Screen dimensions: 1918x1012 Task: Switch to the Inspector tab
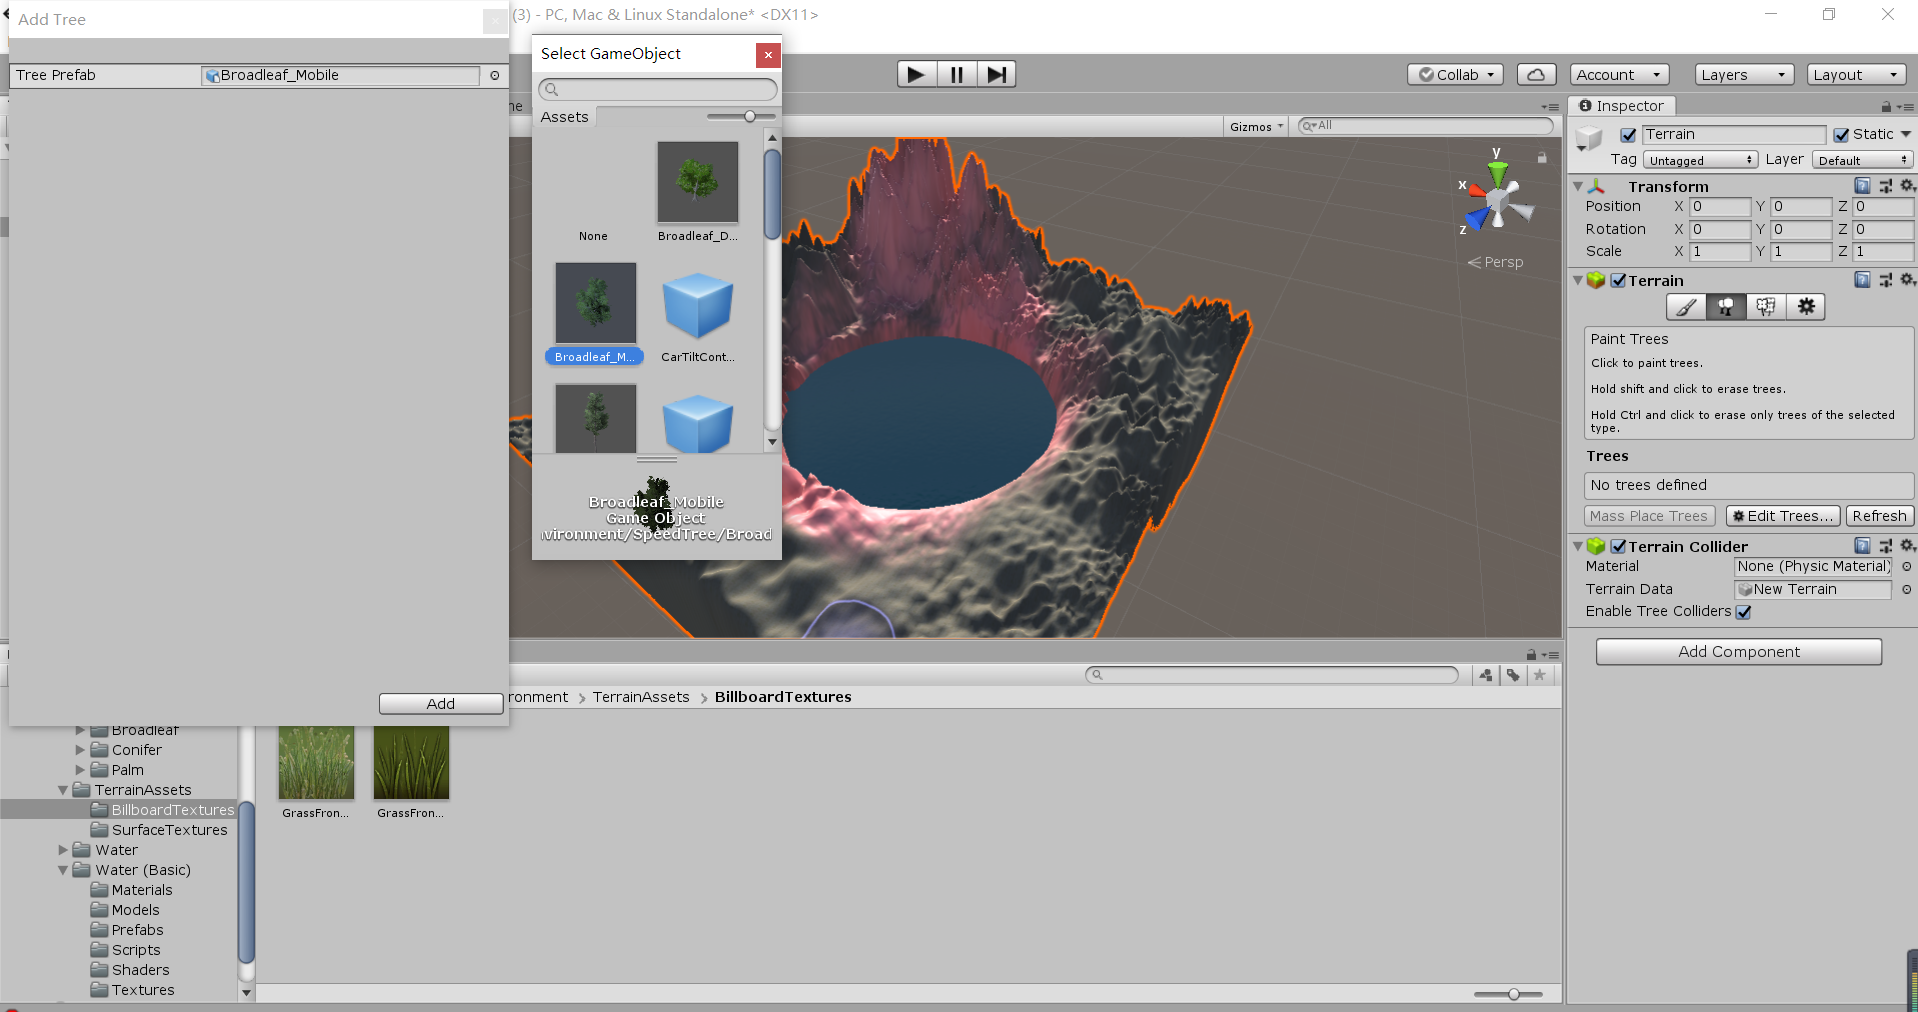pyautogui.click(x=1621, y=106)
